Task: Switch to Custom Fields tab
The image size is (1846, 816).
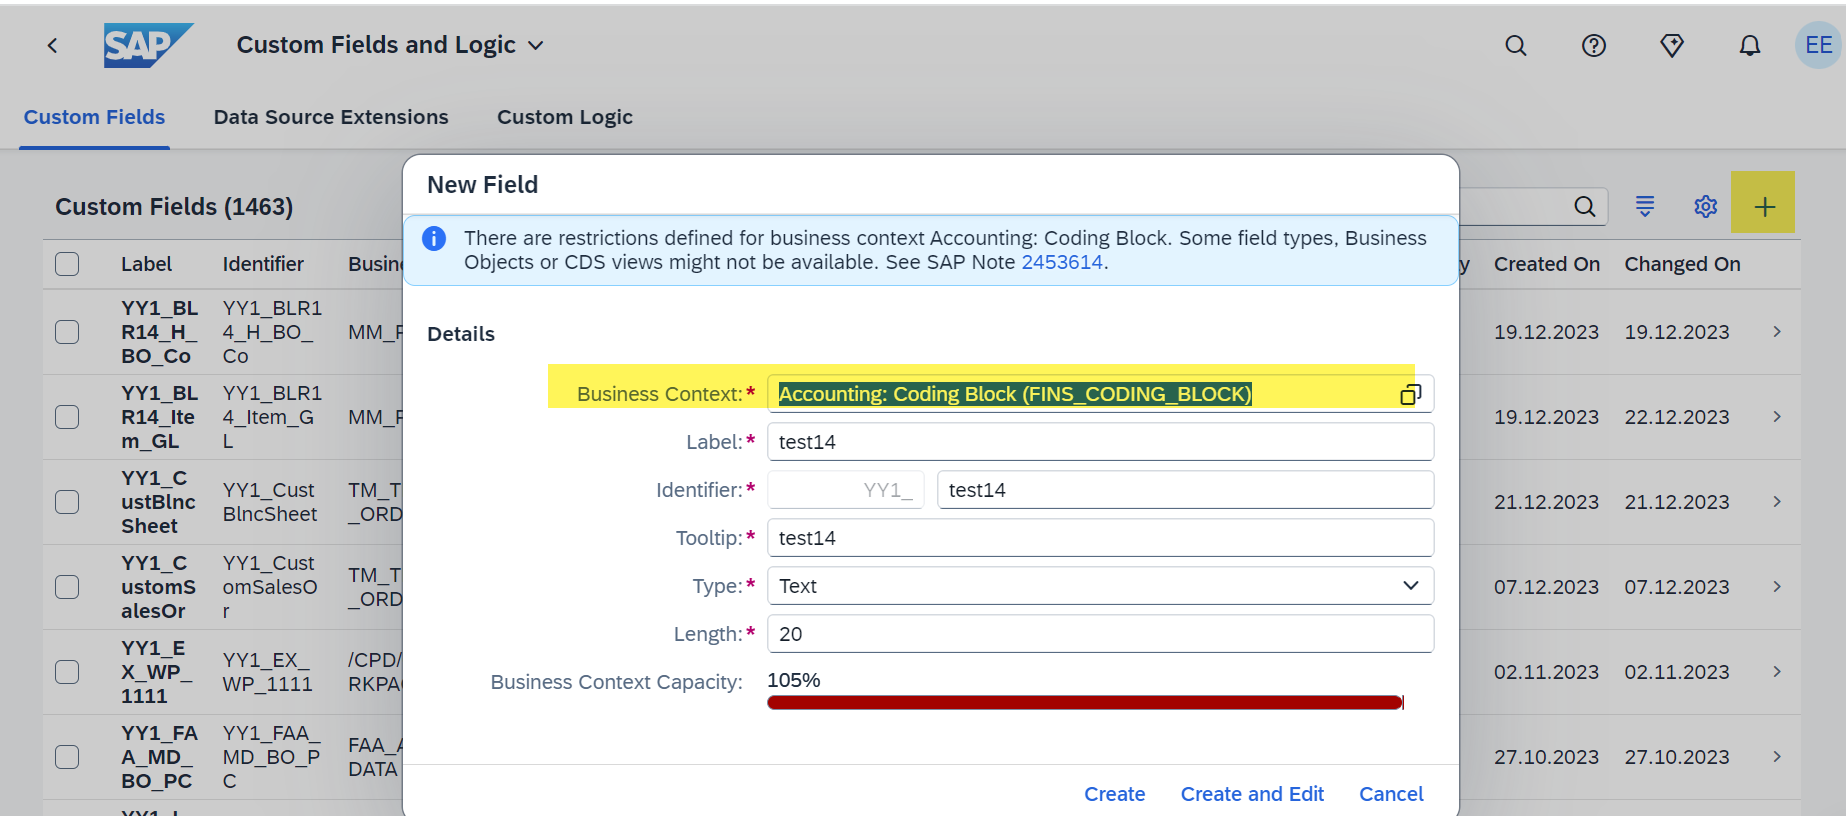Action: (x=94, y=117)
